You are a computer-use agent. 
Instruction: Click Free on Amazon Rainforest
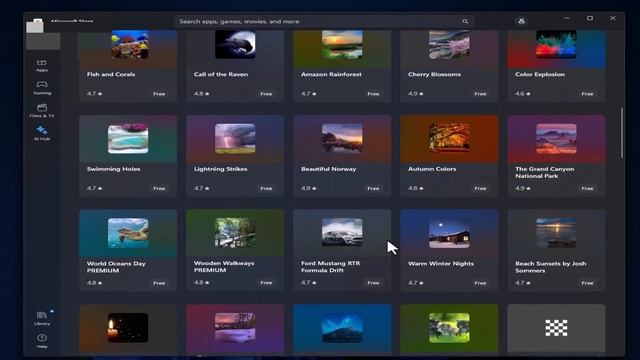pyautogui.click(x=373, y=94)
